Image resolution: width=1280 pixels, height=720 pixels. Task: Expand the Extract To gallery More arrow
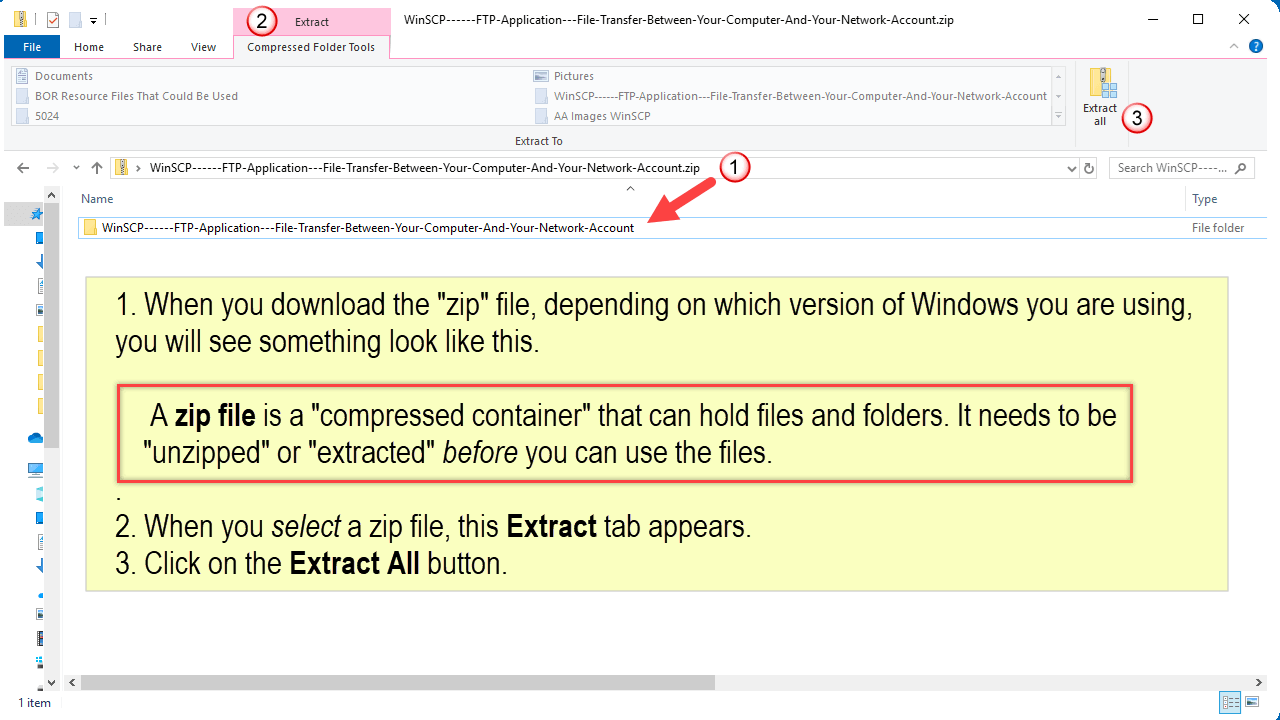1058,116
